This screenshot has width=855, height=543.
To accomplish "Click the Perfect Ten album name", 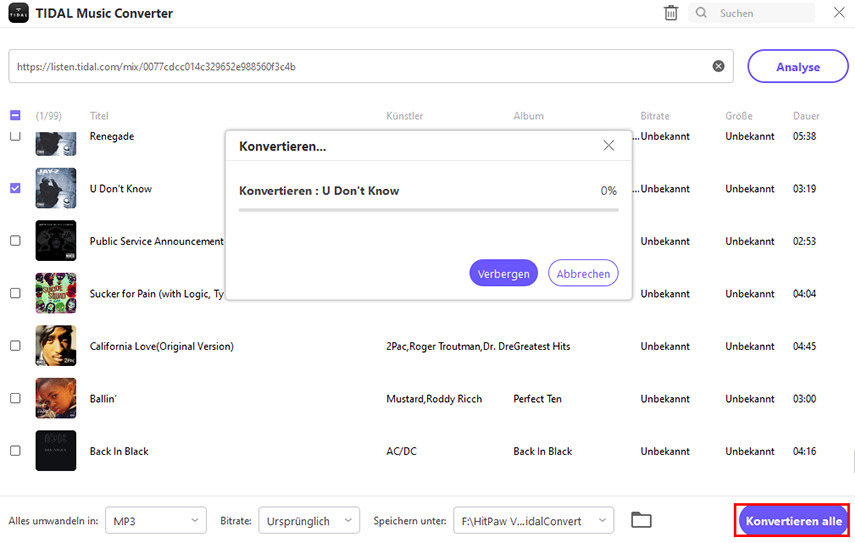I will [x=537, y=399].
